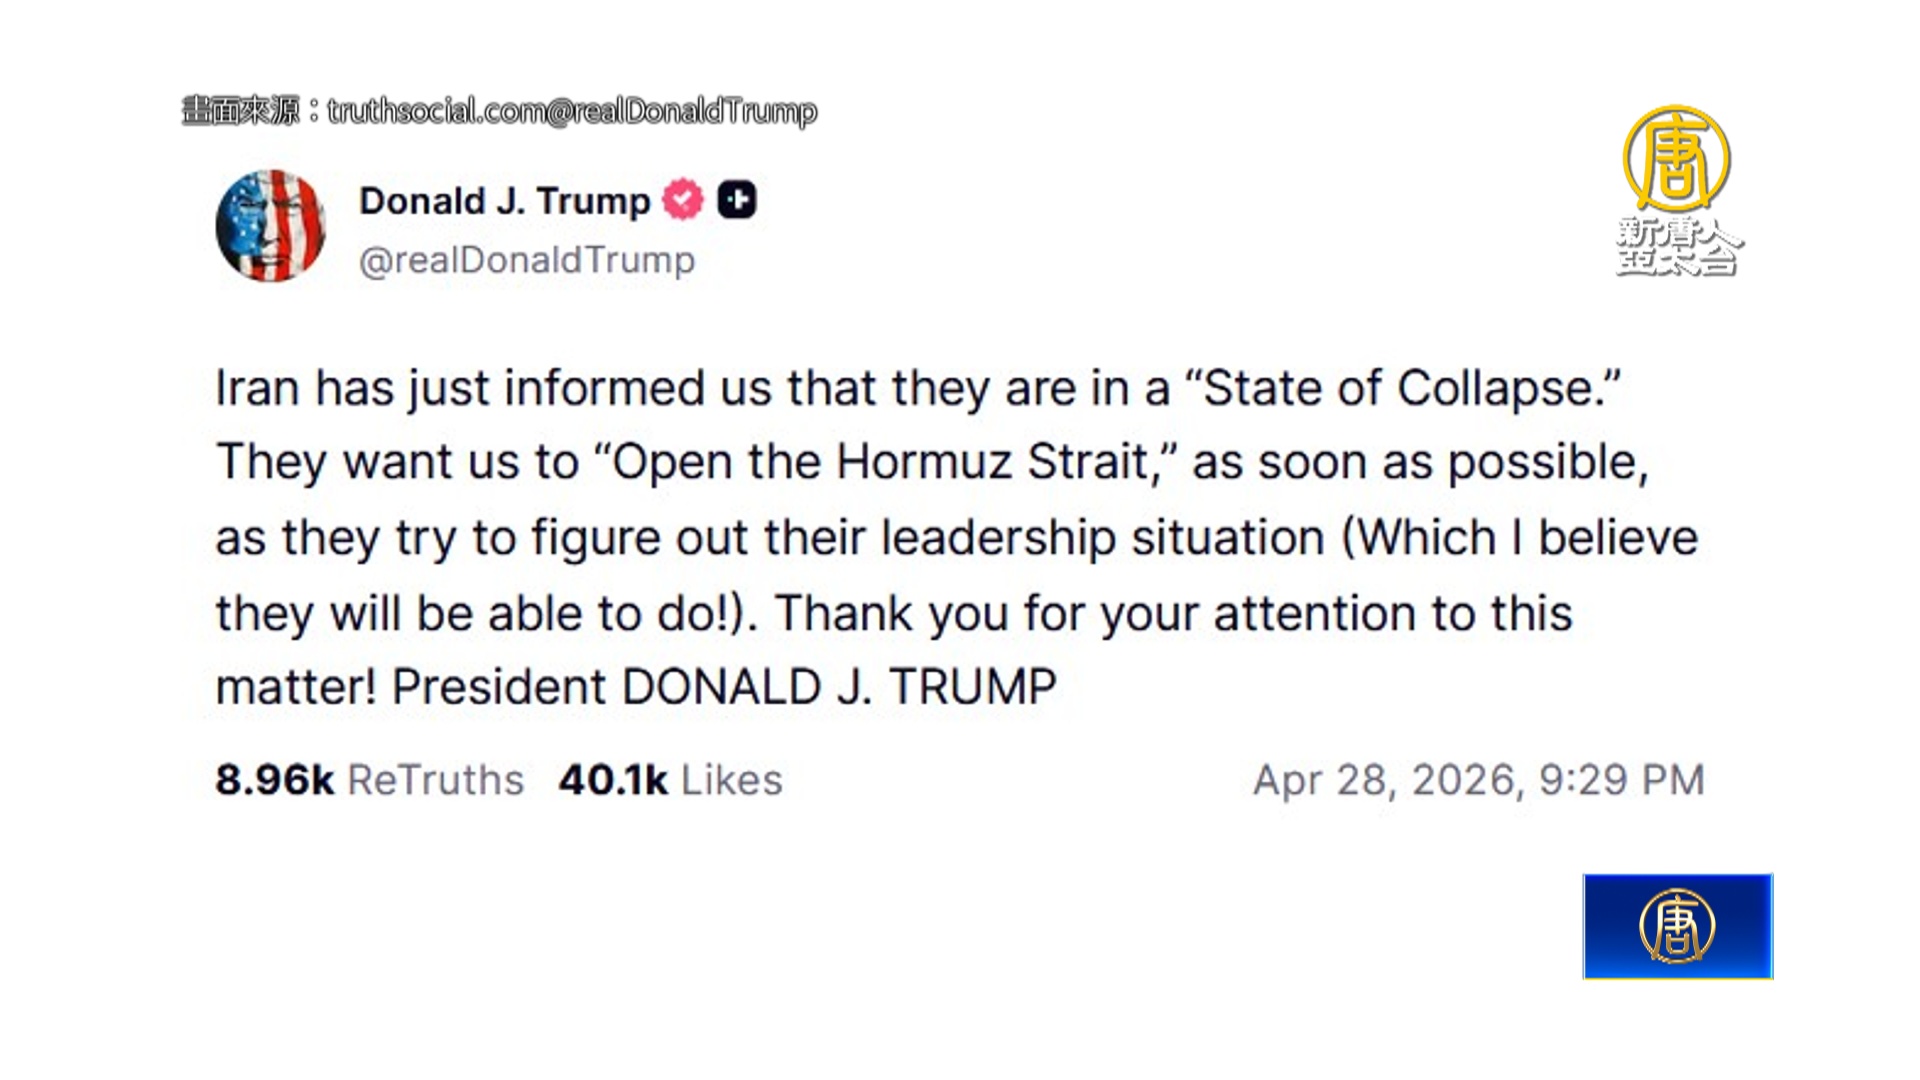Image resolution: width=1920 pixels, height=1080 pixels.
Task: Click the Likes label
Action: click(732, 780)
